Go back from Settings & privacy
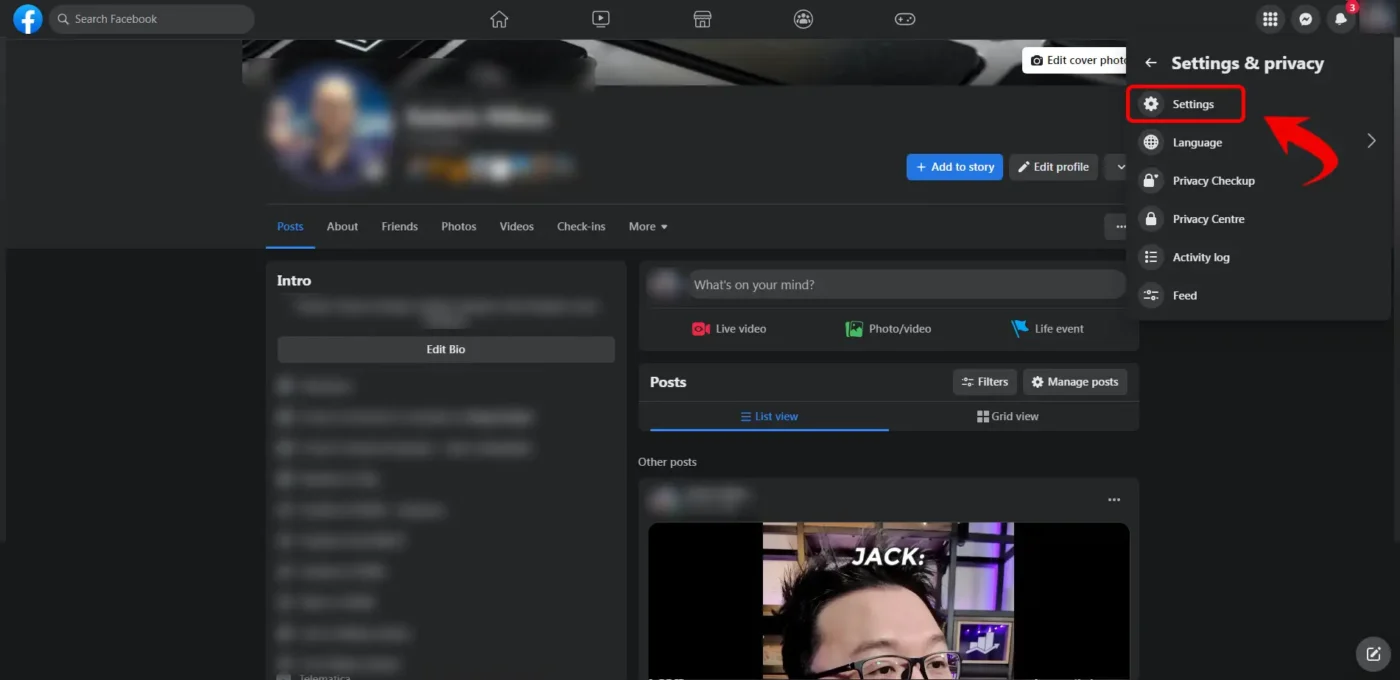This screenshot has height=680, width=1400. click(1151, 63)
